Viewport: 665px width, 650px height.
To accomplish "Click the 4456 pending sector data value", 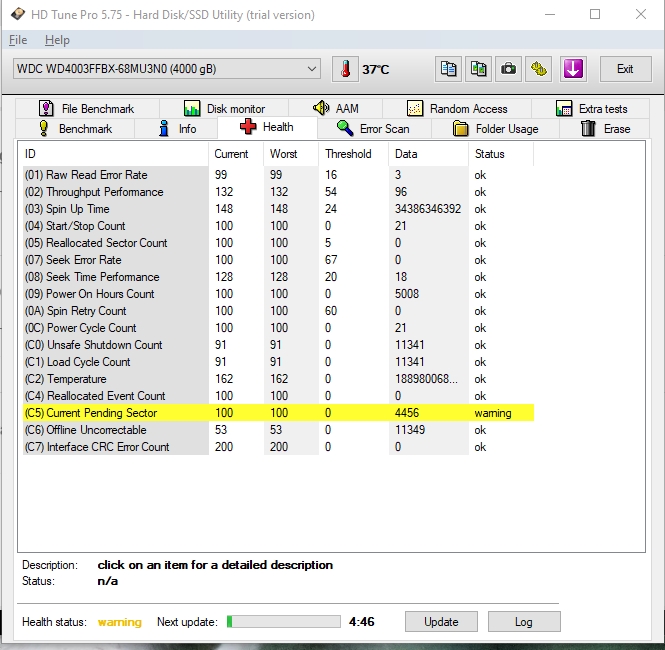I will (x=407, y=413).
